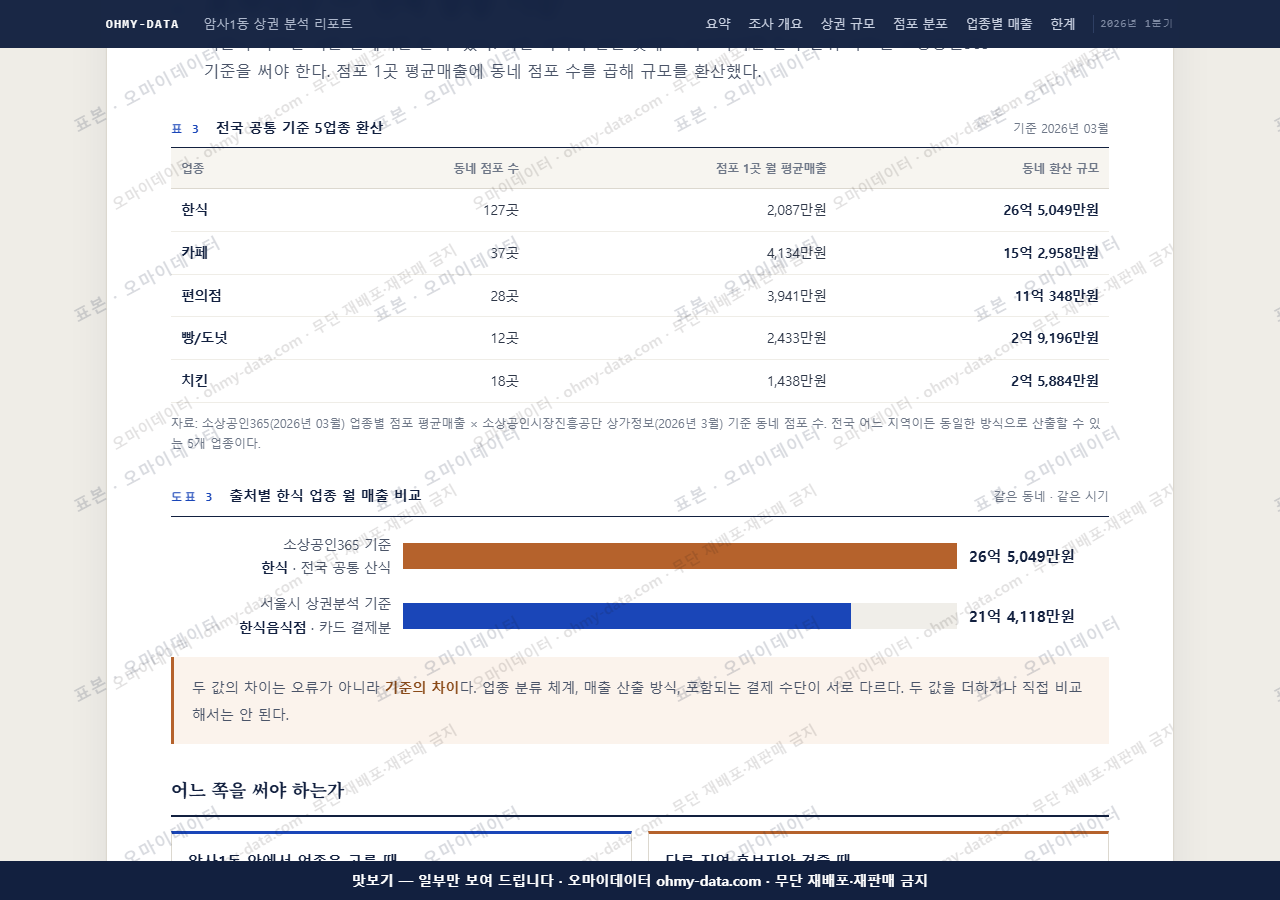Click 동네 점포 수 column header
This screenshot has width=1280, height=900.
point(485,168)
